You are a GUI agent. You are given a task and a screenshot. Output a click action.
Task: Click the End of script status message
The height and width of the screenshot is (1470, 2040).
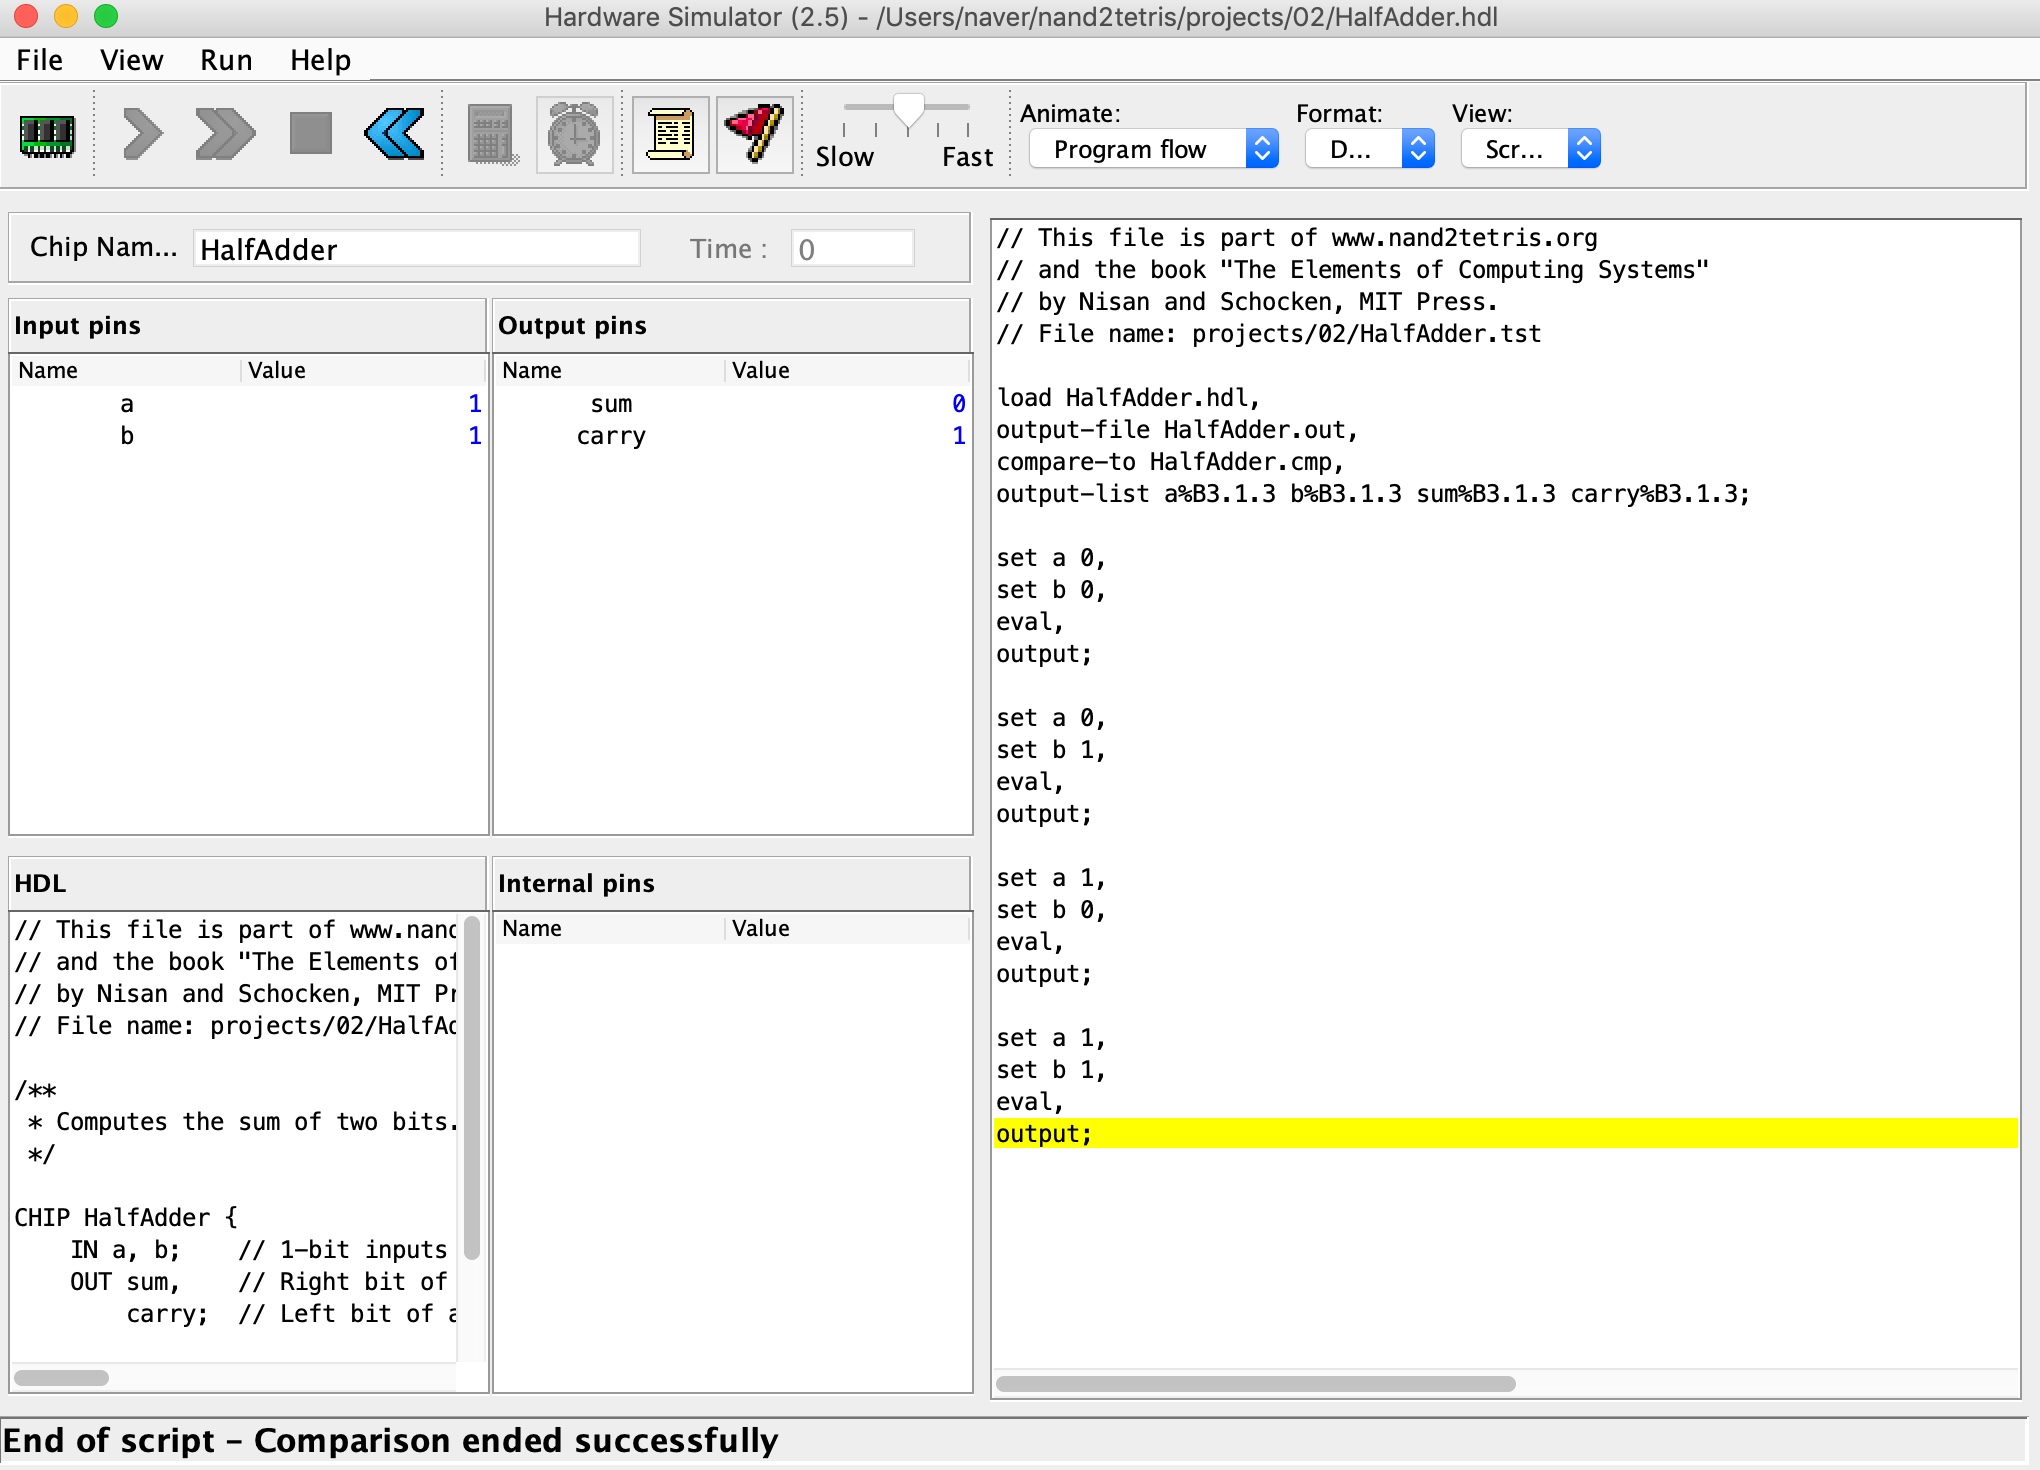coord(391,1440)
